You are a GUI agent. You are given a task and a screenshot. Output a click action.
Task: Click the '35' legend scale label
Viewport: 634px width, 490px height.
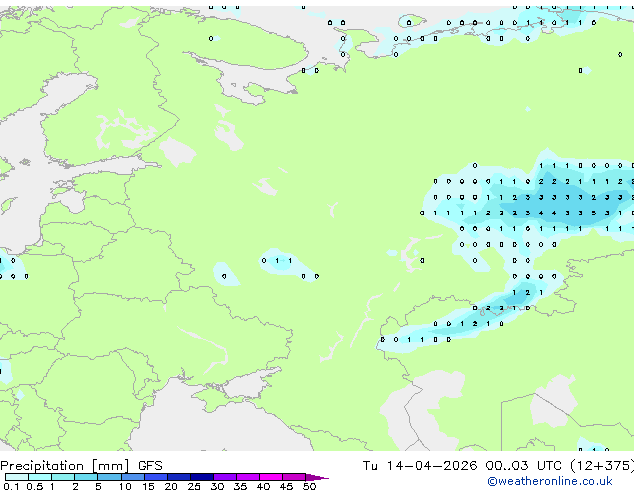[x=240, y=486]
